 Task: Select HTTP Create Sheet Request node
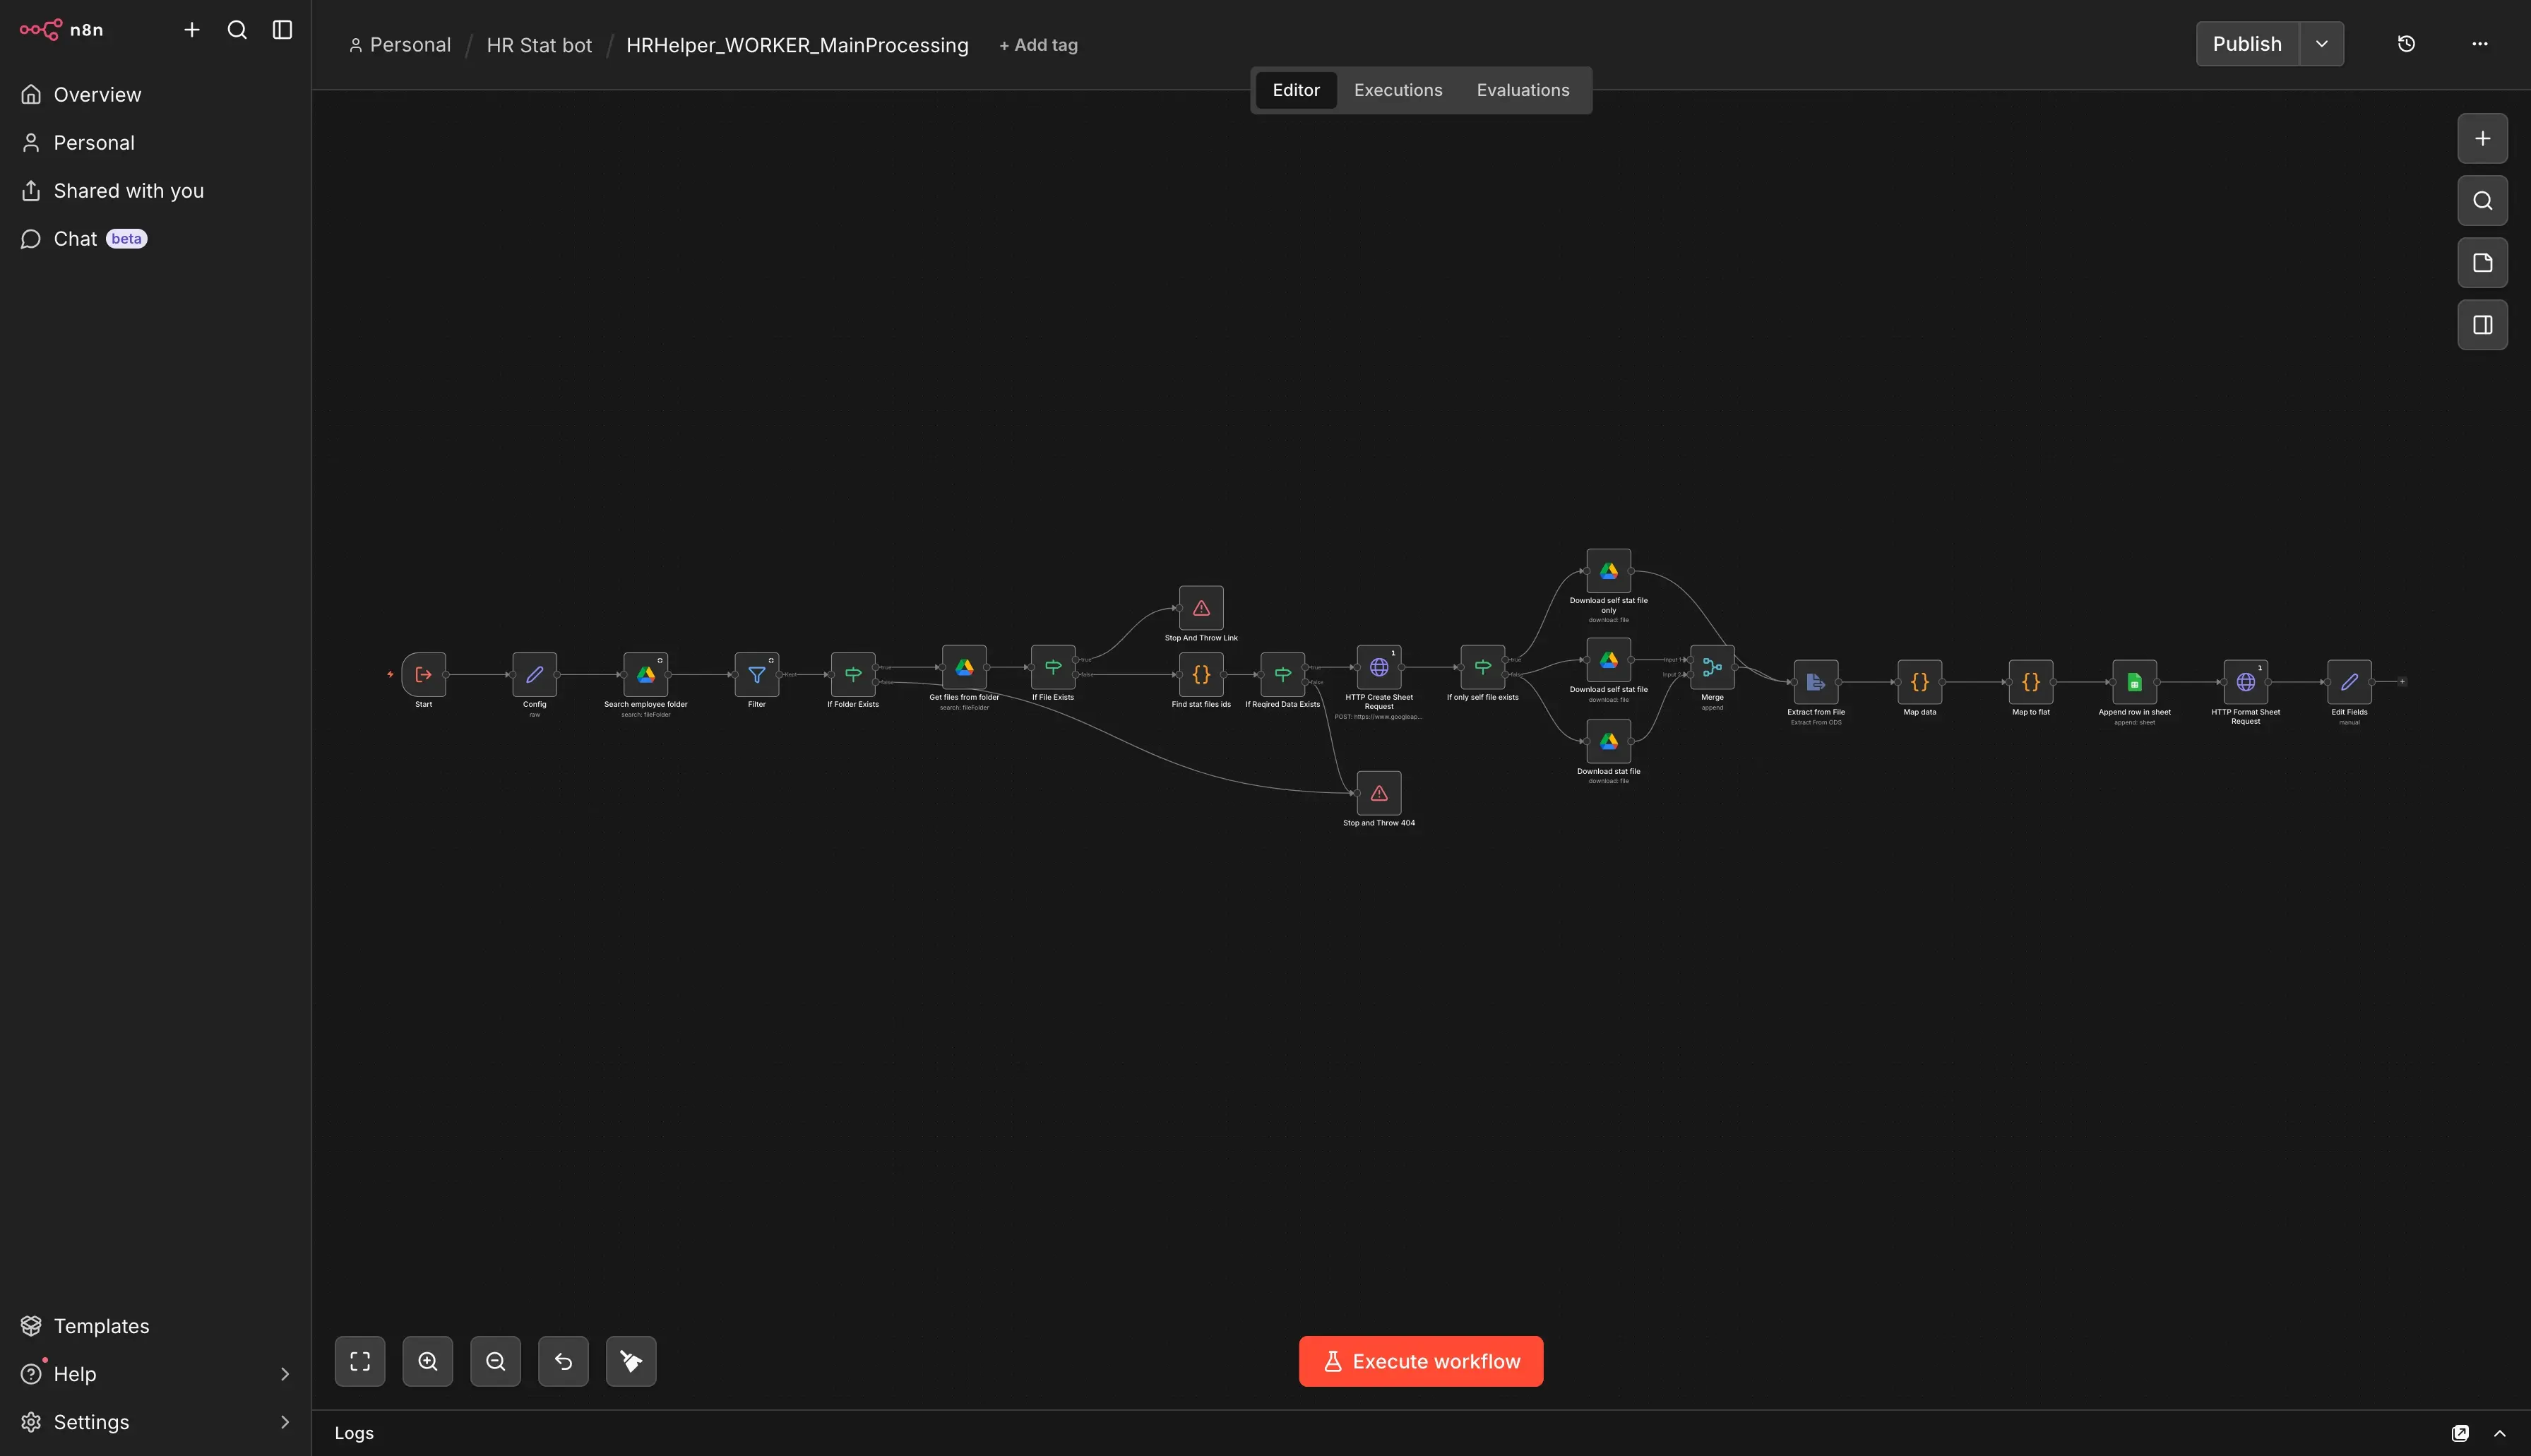click(1379, 667)
